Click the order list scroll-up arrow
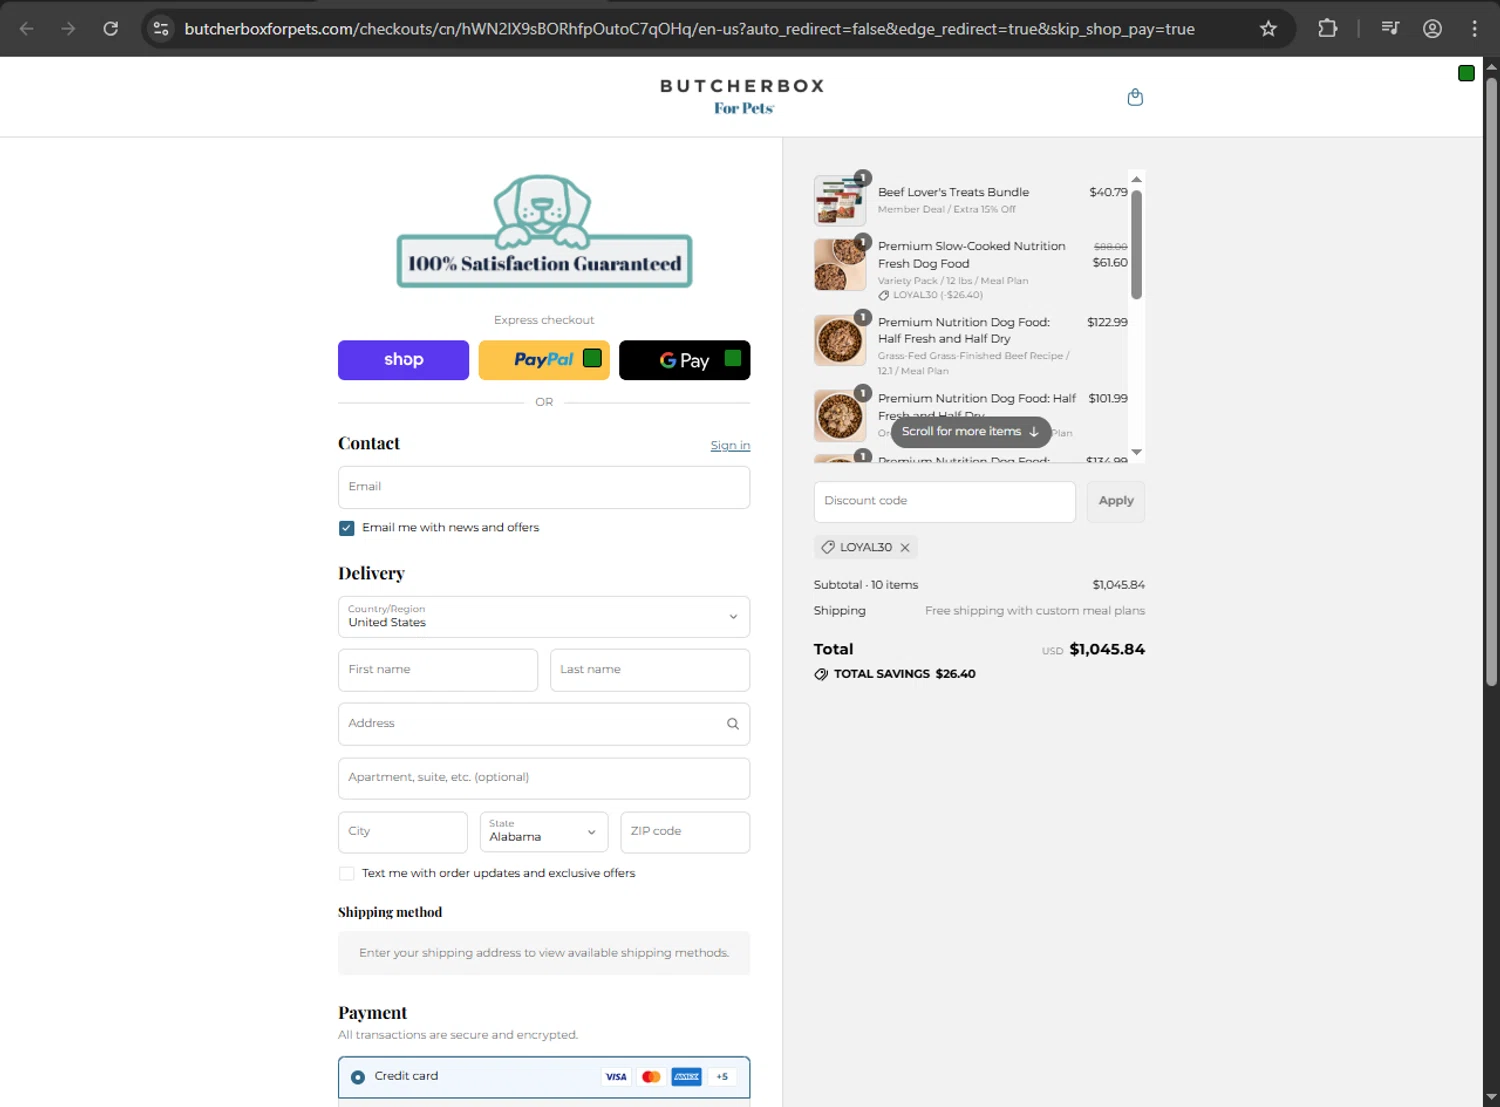This screenshot has width=1500, height=1107. [x=1136, y=179]
